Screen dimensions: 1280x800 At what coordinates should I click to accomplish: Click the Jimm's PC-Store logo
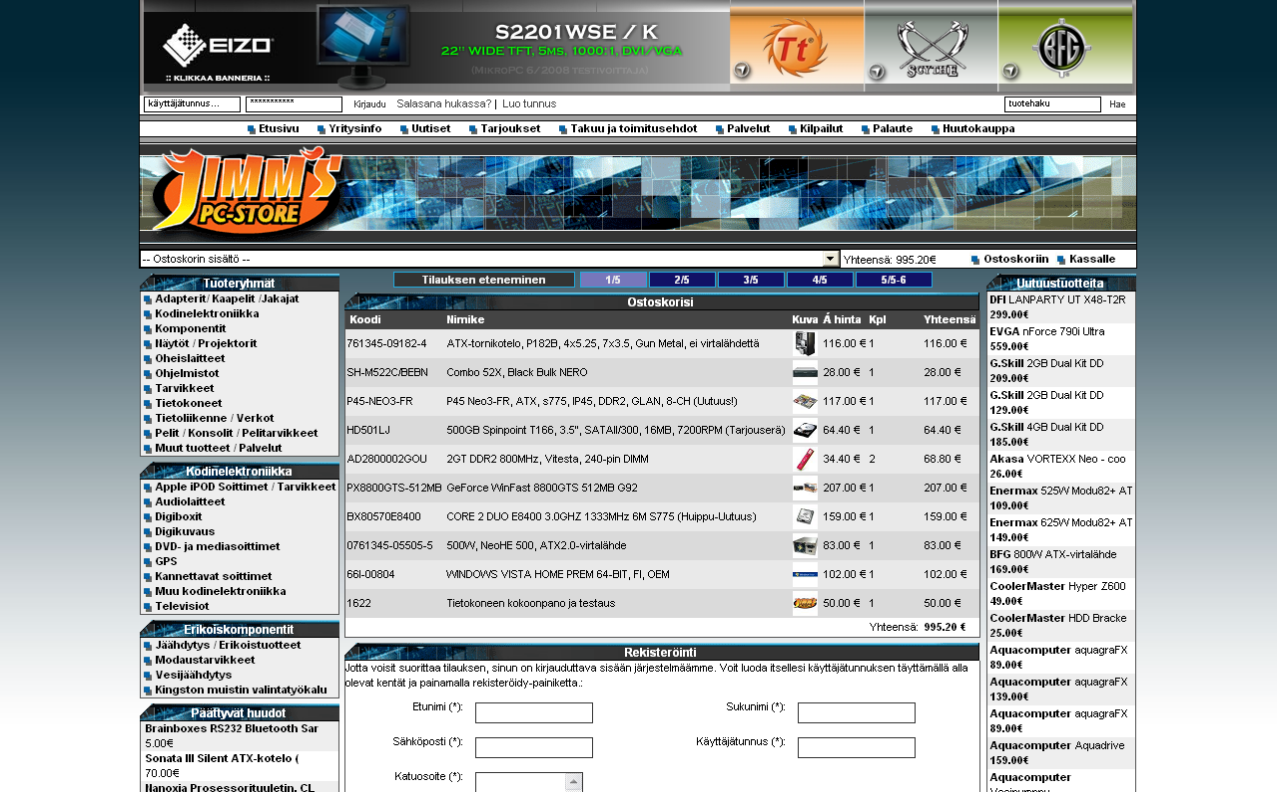click(240, 190)
